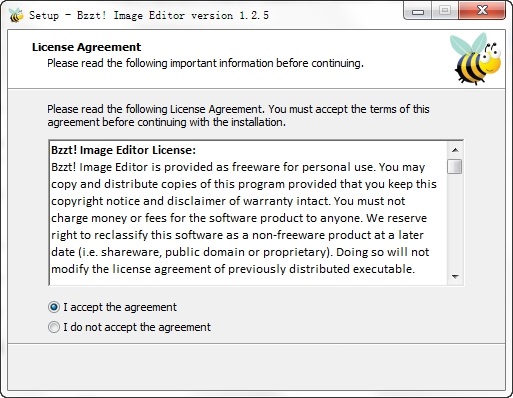The height and width of the screenshot is (398, 513).
Task: Click the "I accept the agreement" label text
Action: [120, 307]
